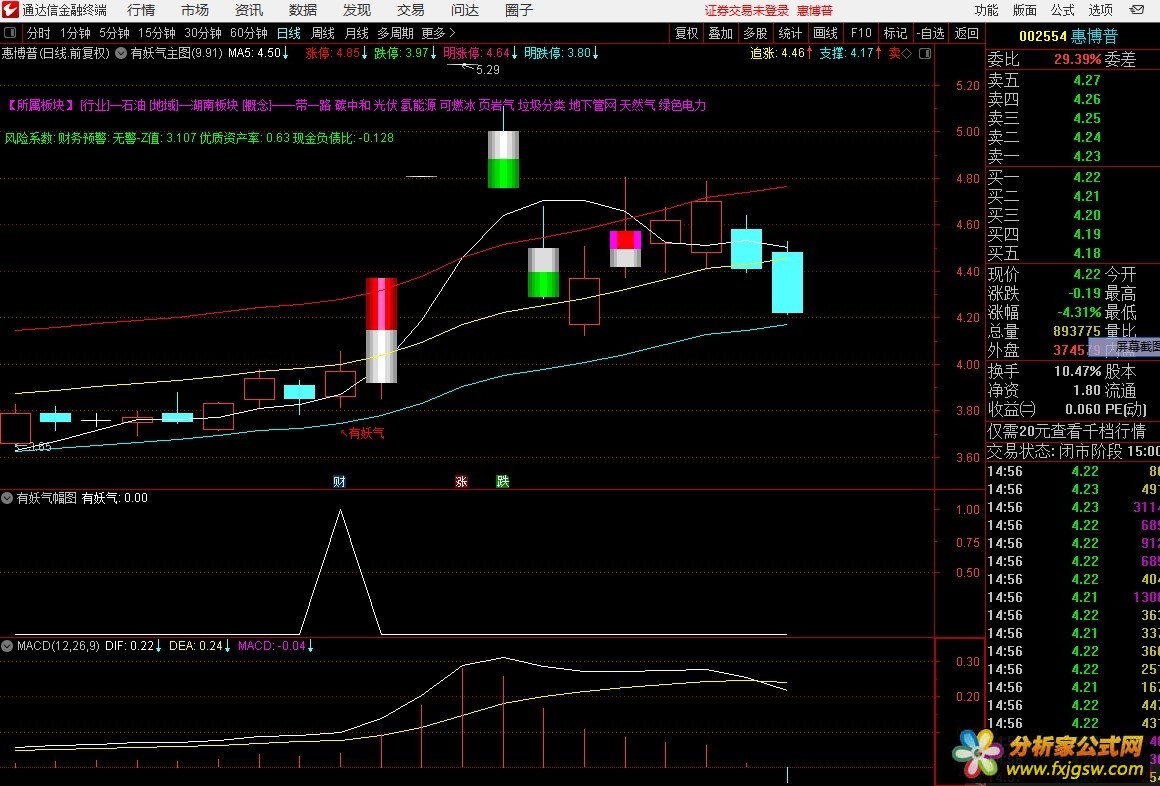Screen dimensions: 1160x786
Task: Switch to 月线 monthly period
Action: (357, 33)
